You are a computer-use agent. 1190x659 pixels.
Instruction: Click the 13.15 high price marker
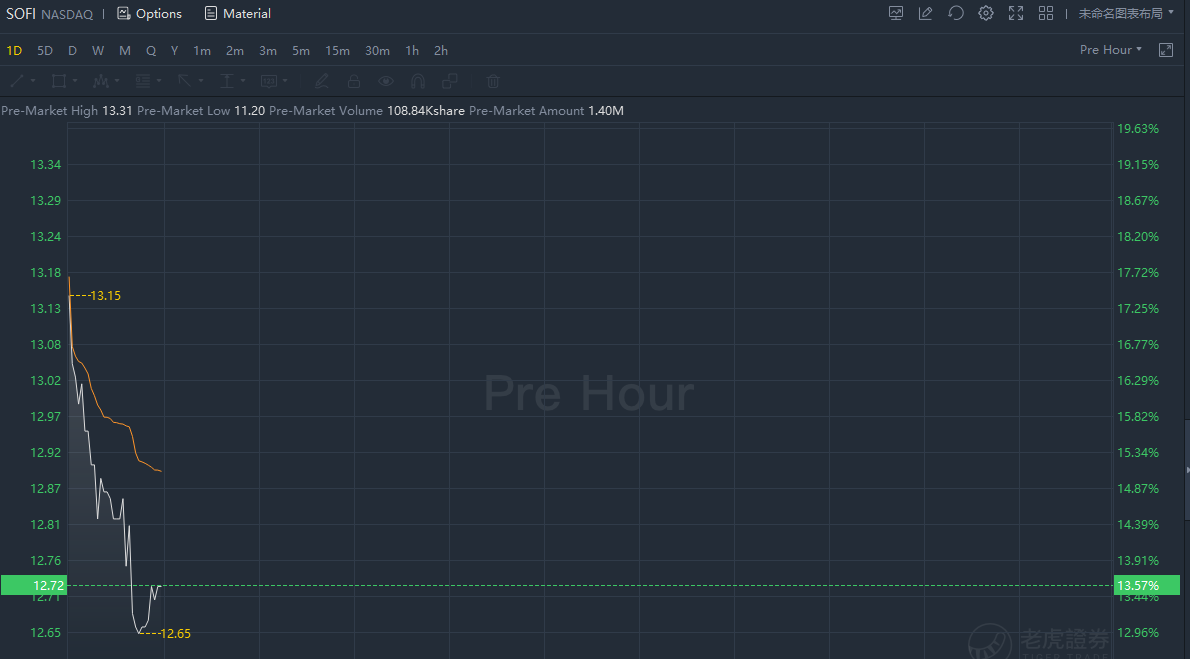(105, 296)
